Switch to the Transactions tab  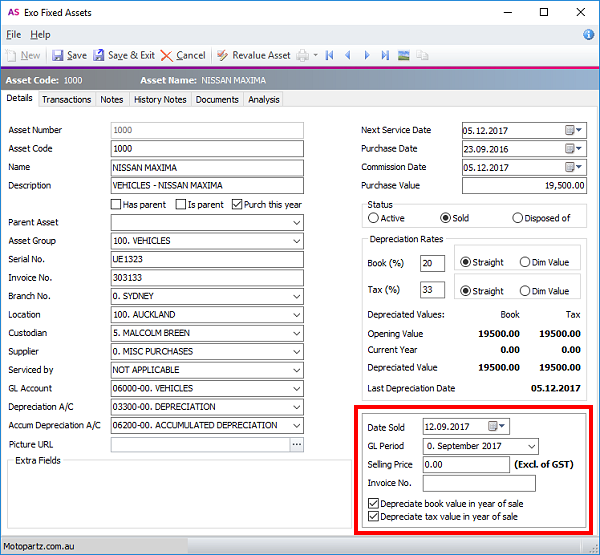67,99
